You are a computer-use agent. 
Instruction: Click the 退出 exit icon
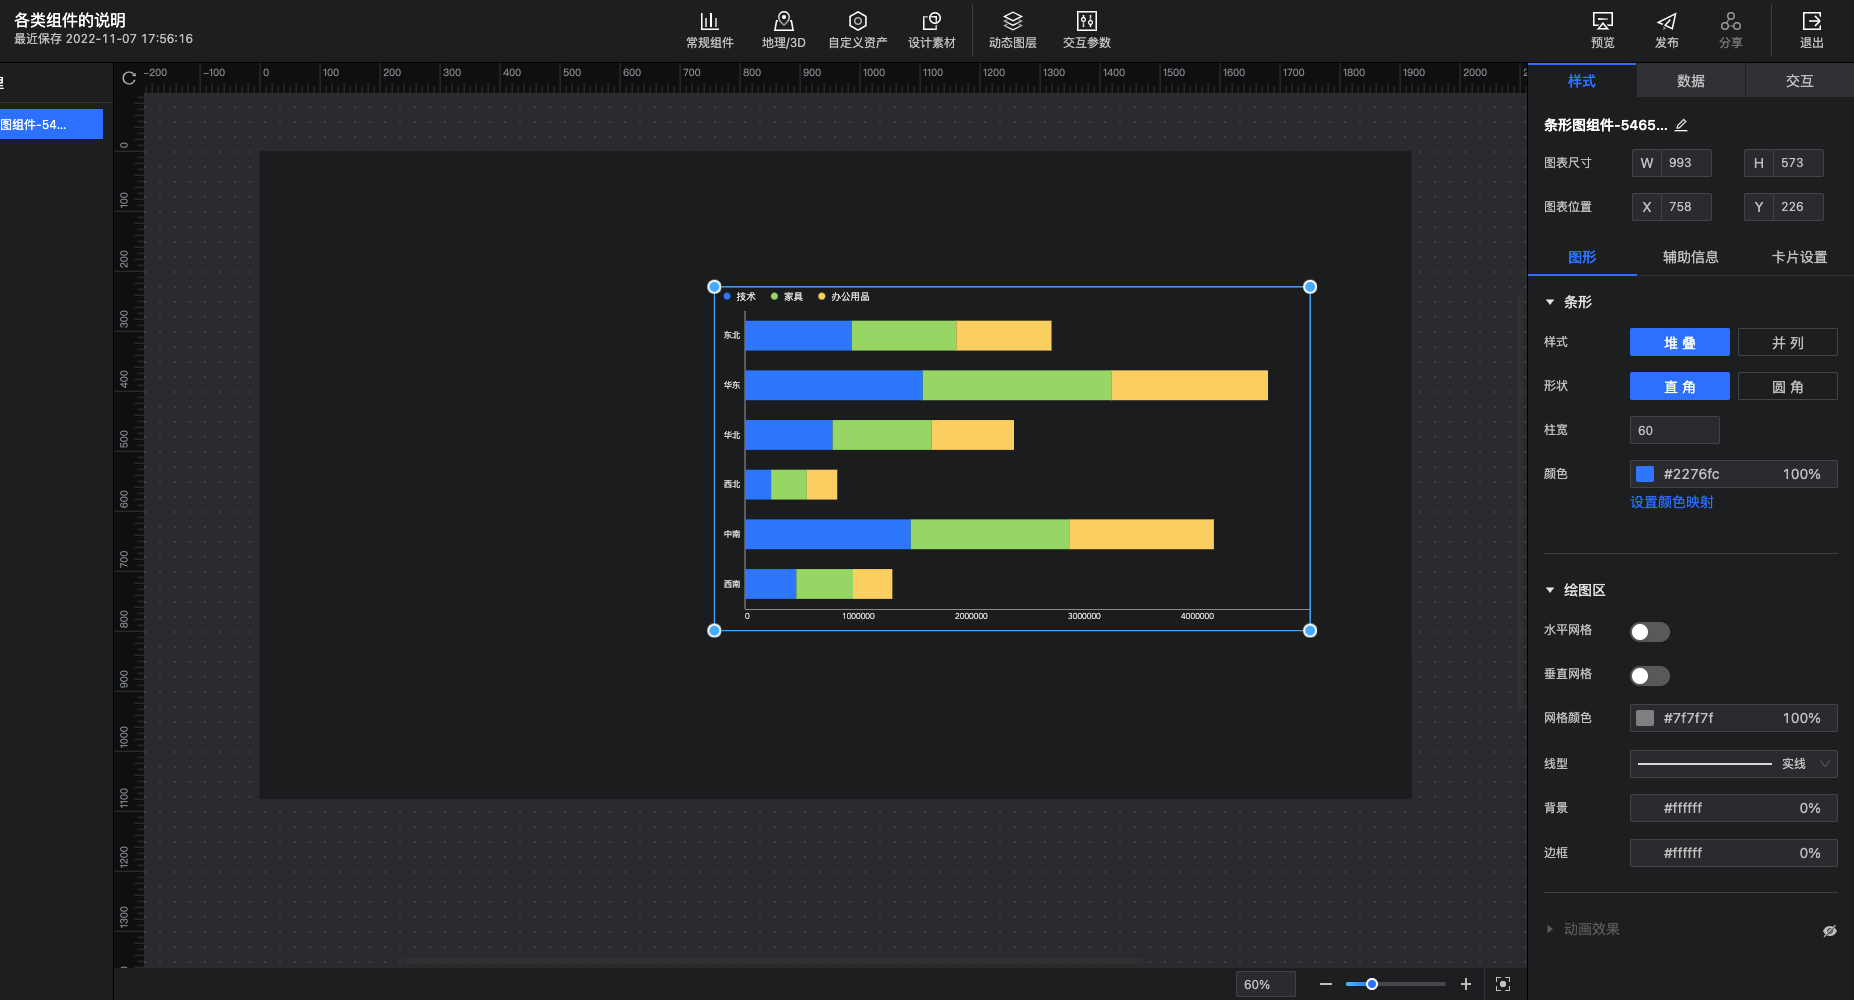[1812, 21]
